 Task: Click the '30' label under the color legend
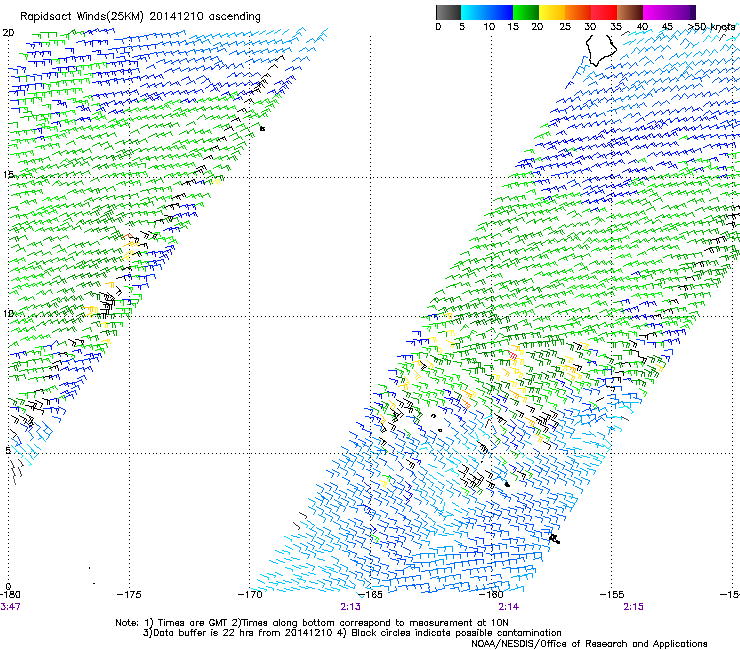[590, 27]
